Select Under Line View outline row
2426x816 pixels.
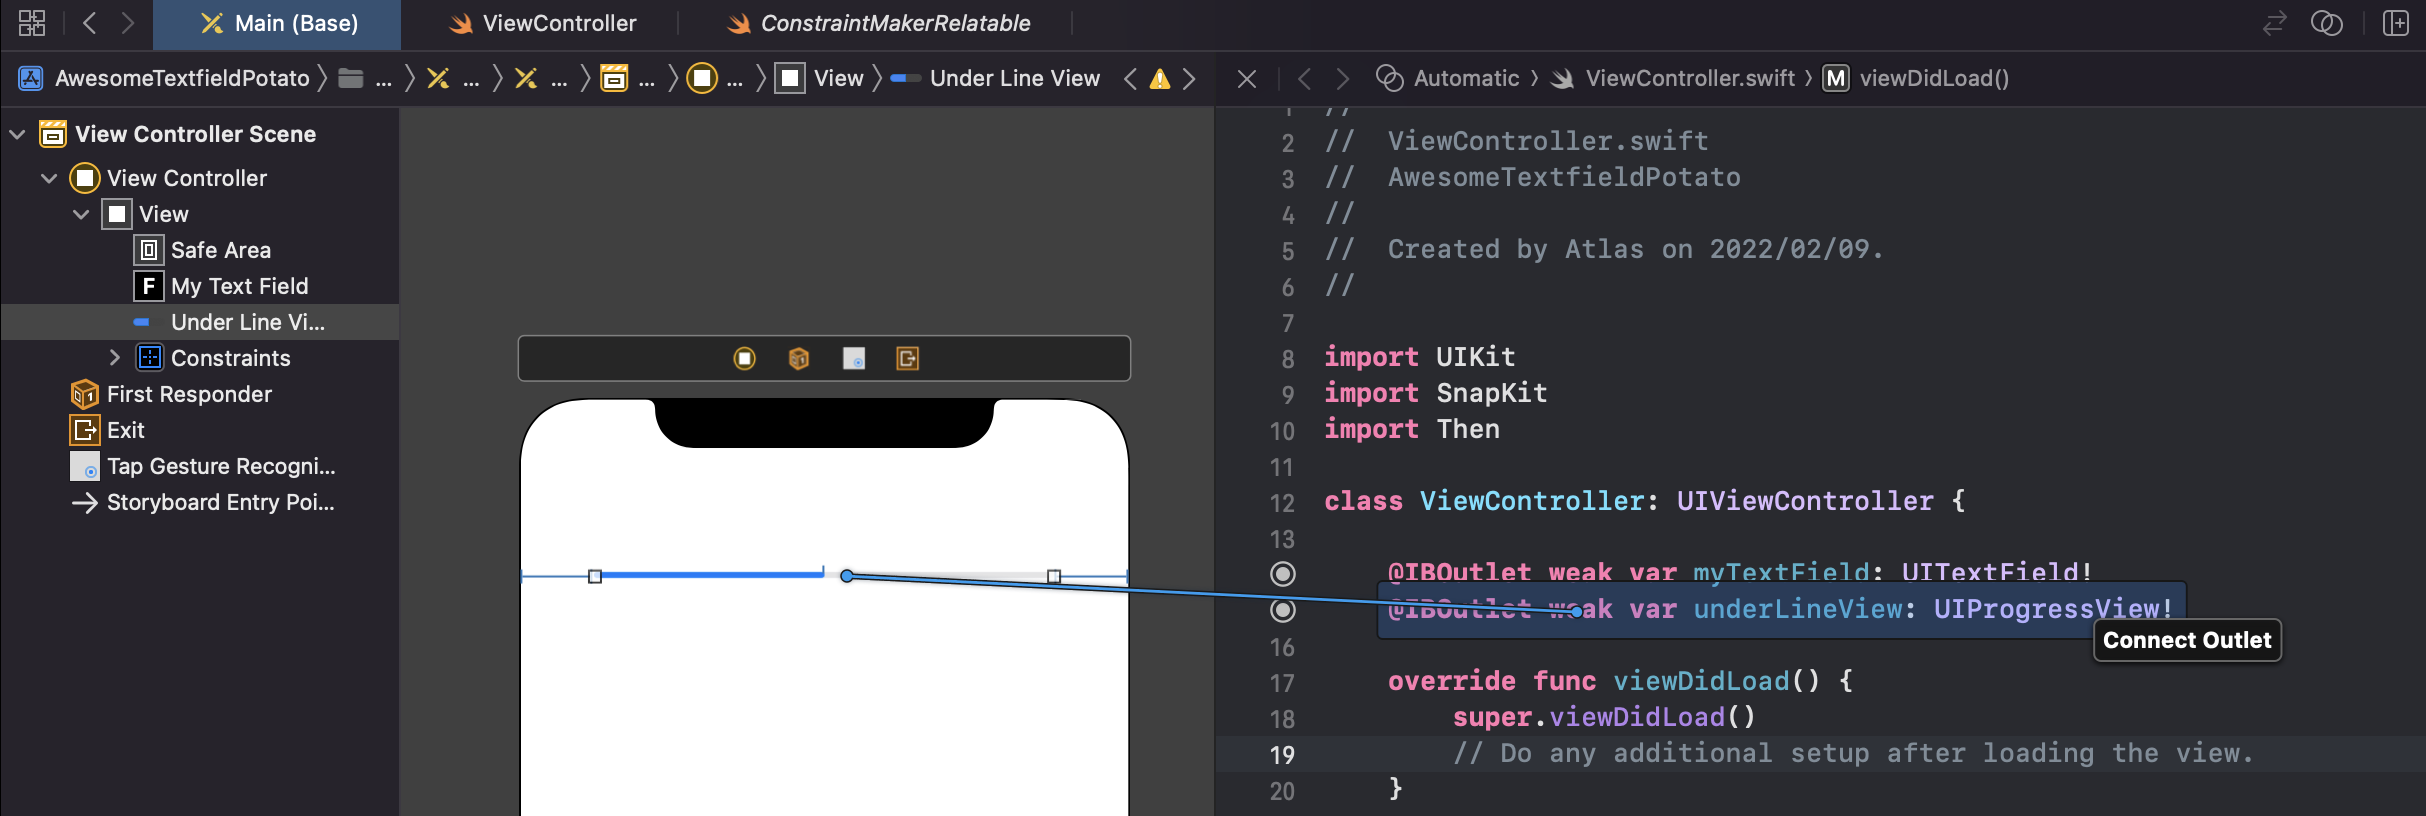pos(200,322)
